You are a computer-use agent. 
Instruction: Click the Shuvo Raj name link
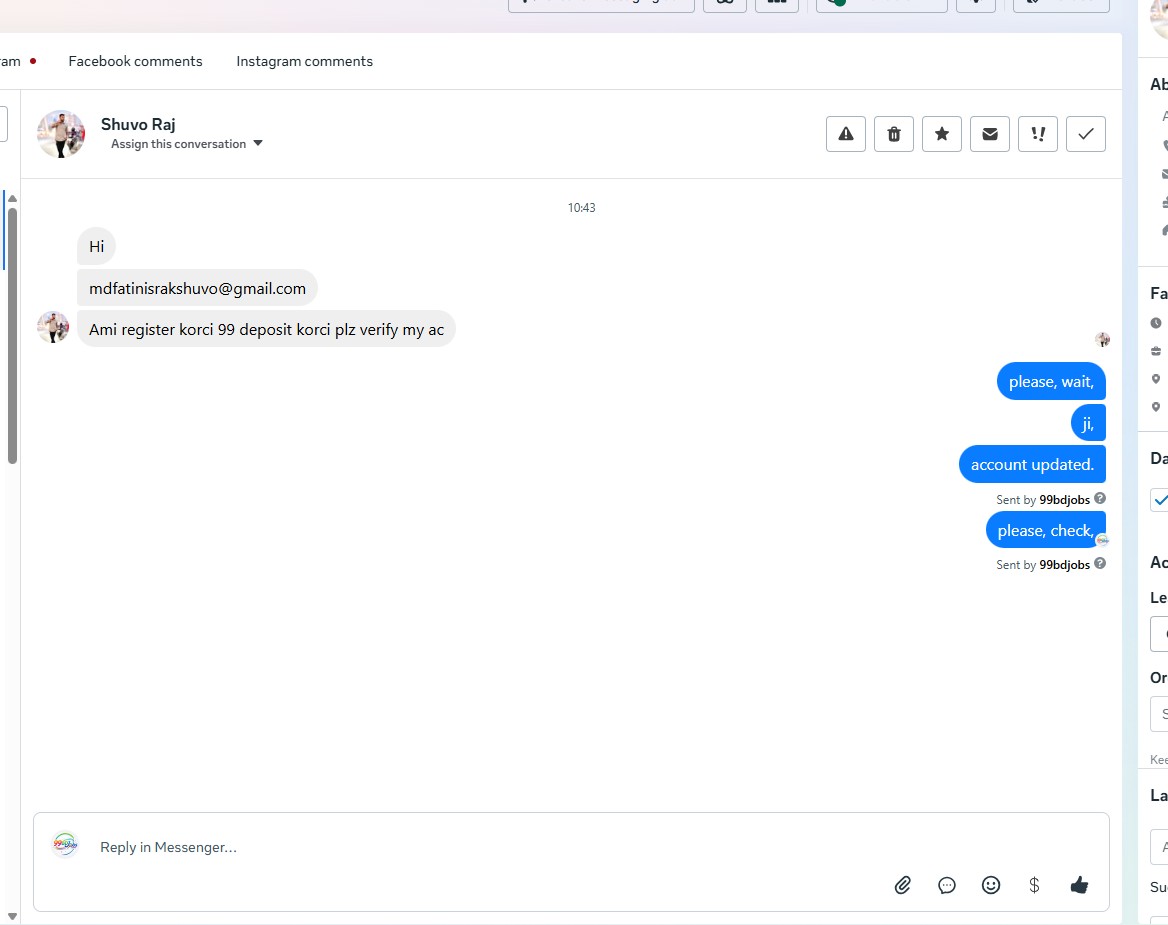[x=138, y=124]
